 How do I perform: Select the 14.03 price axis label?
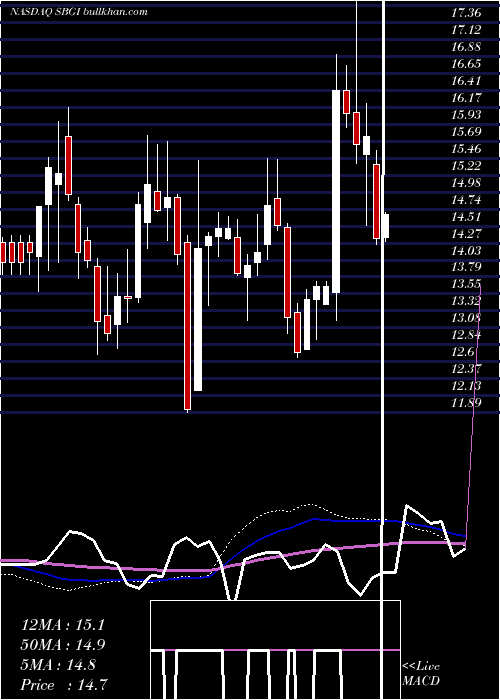click(466, 251)
